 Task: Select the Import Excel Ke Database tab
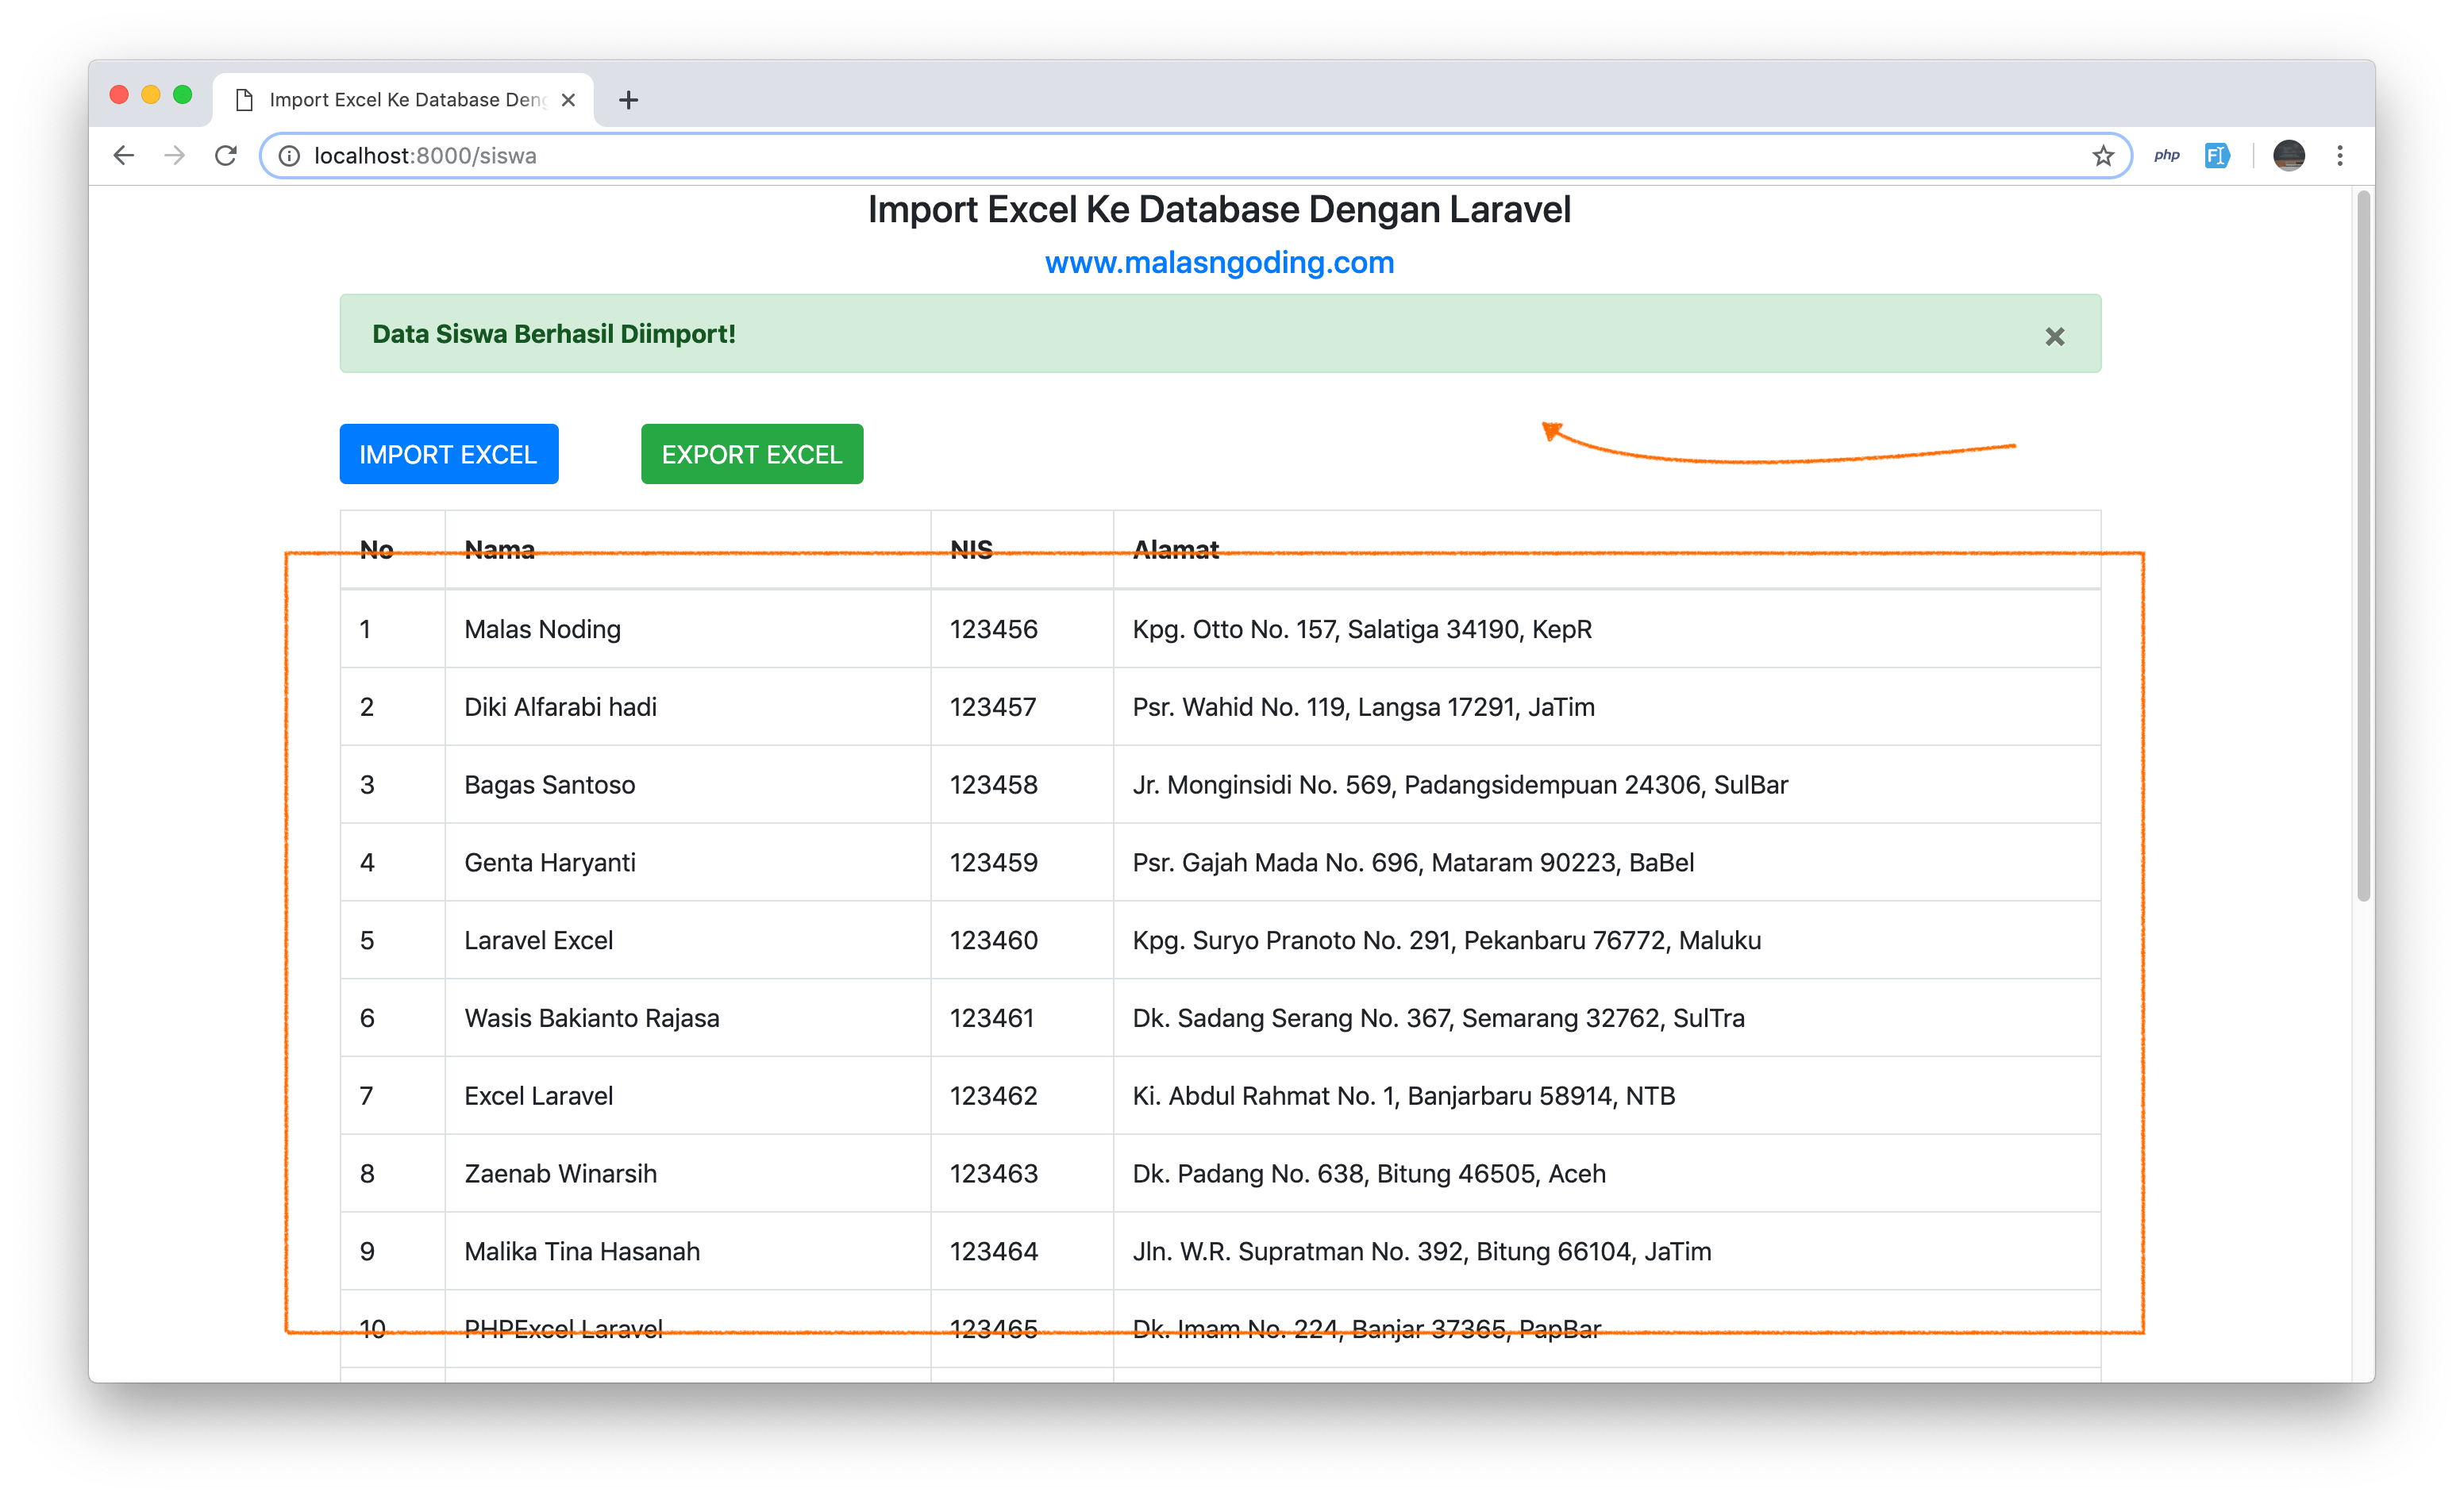[400, 99]
